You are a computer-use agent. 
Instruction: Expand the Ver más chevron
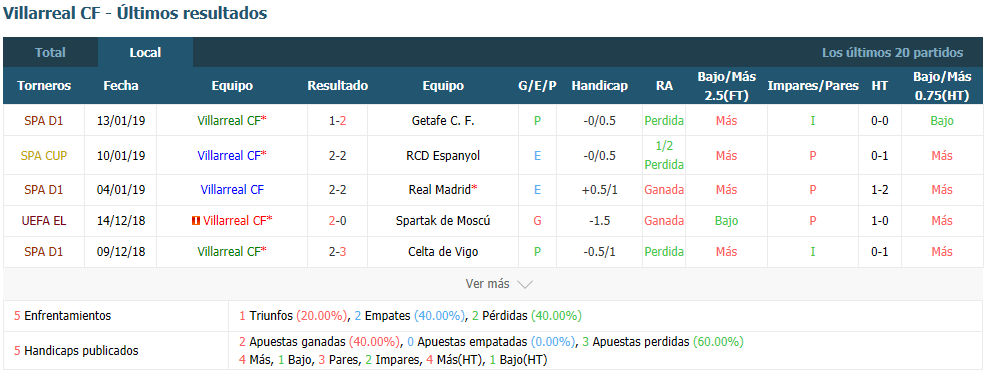(x=524, y=284)
